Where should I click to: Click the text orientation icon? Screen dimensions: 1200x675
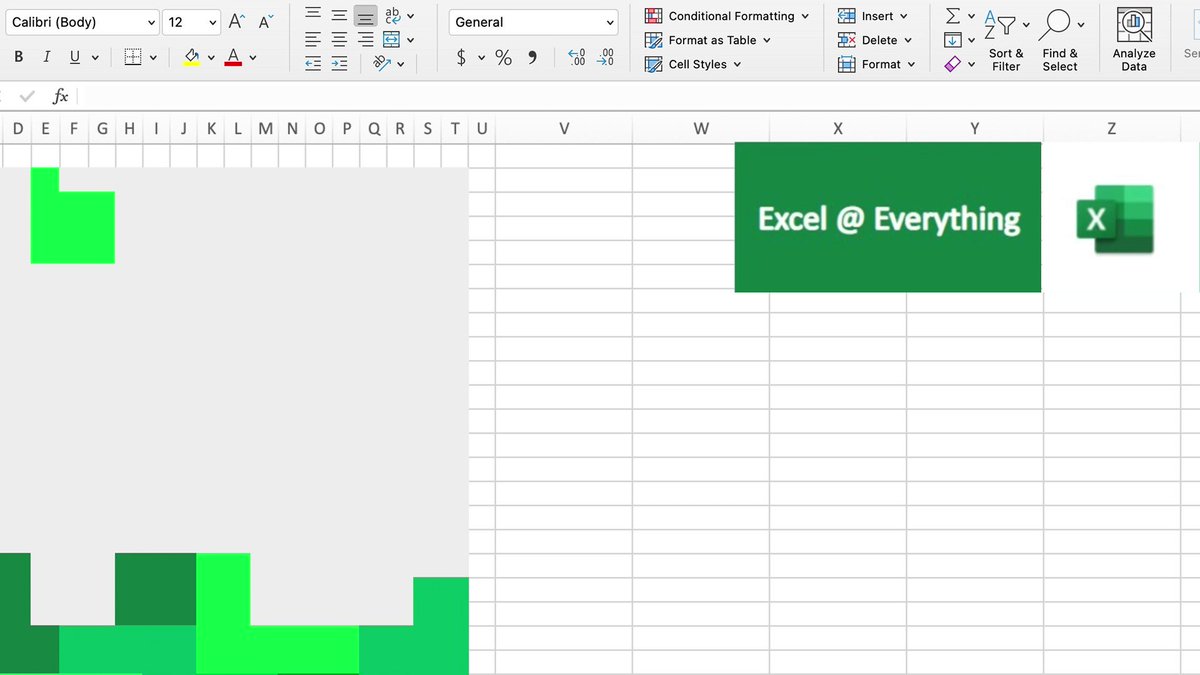382,63
